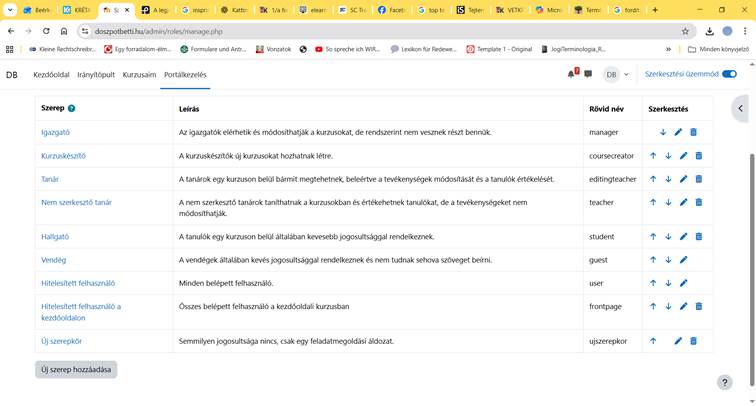Move the Vendég role up
Image resolution: width=756 pixels, height=406 pixels.
pos(653,259)
